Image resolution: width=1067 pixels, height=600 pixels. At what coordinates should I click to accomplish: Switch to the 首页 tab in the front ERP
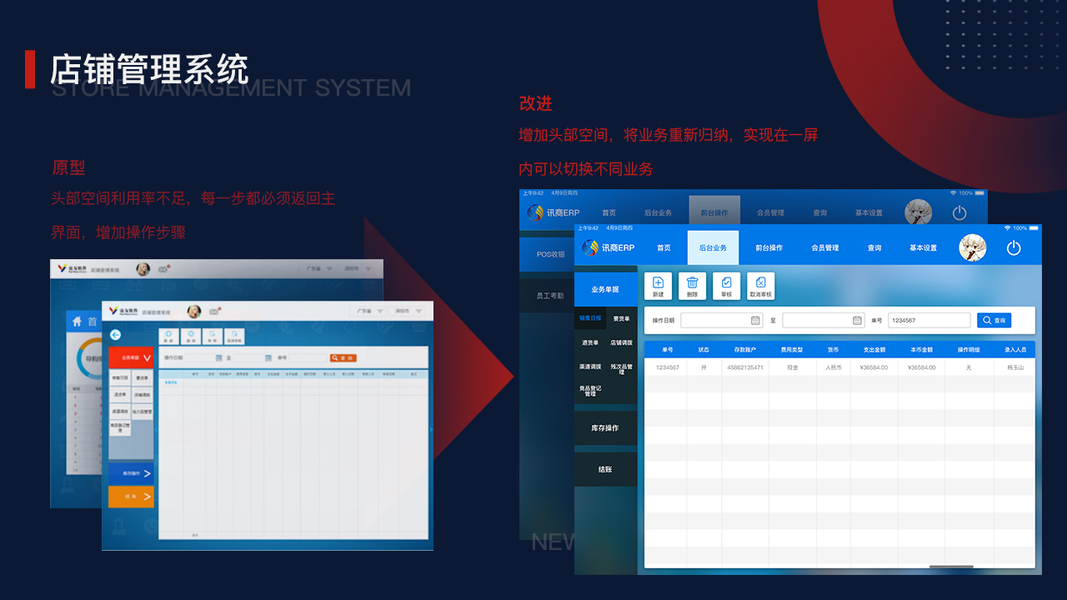tap(663, 248)
